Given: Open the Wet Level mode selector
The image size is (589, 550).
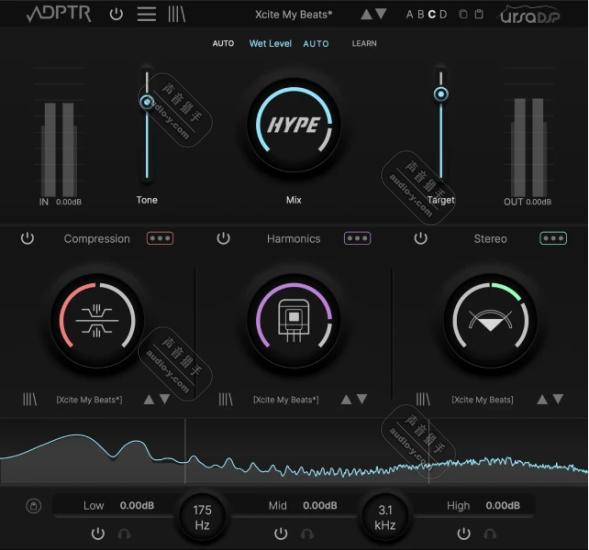Looking at the screenshot, I should [x=270, y=44].
